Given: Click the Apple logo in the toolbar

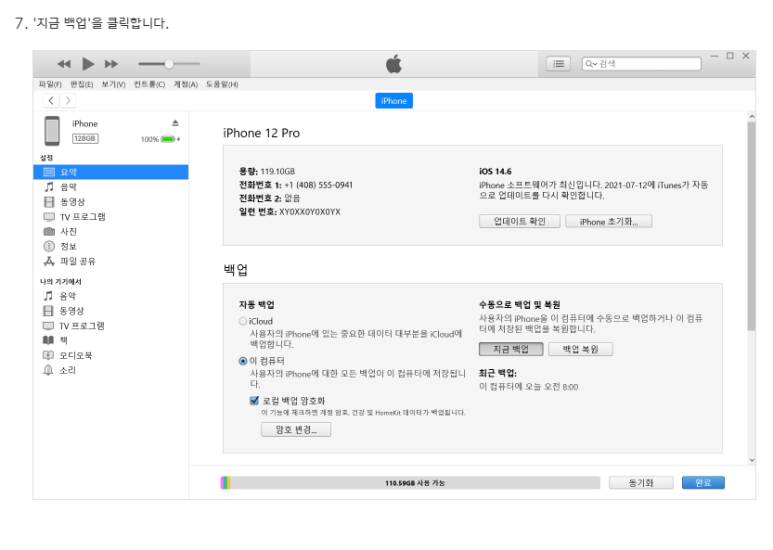Looking at the screenshot, I should pos(394,64).
